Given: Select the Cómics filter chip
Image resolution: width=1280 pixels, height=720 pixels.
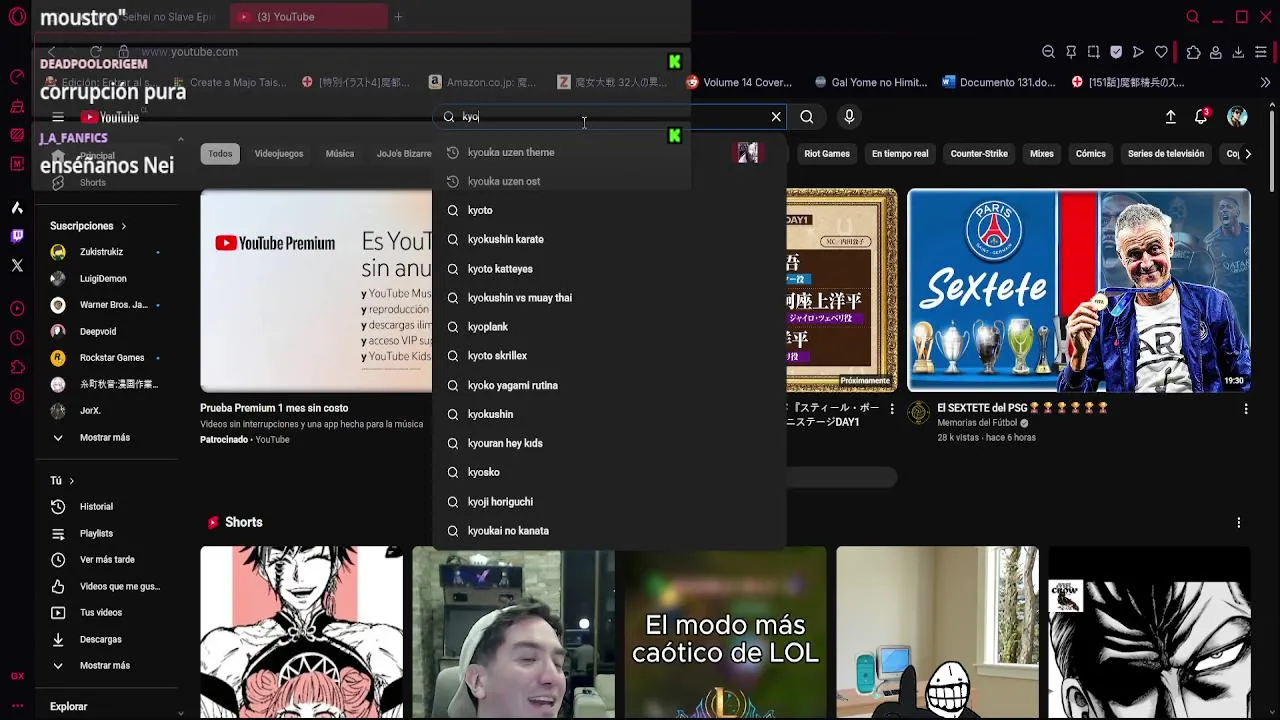Looking at the screenshot, I should pyautogui.click(x=1090, y=154).
